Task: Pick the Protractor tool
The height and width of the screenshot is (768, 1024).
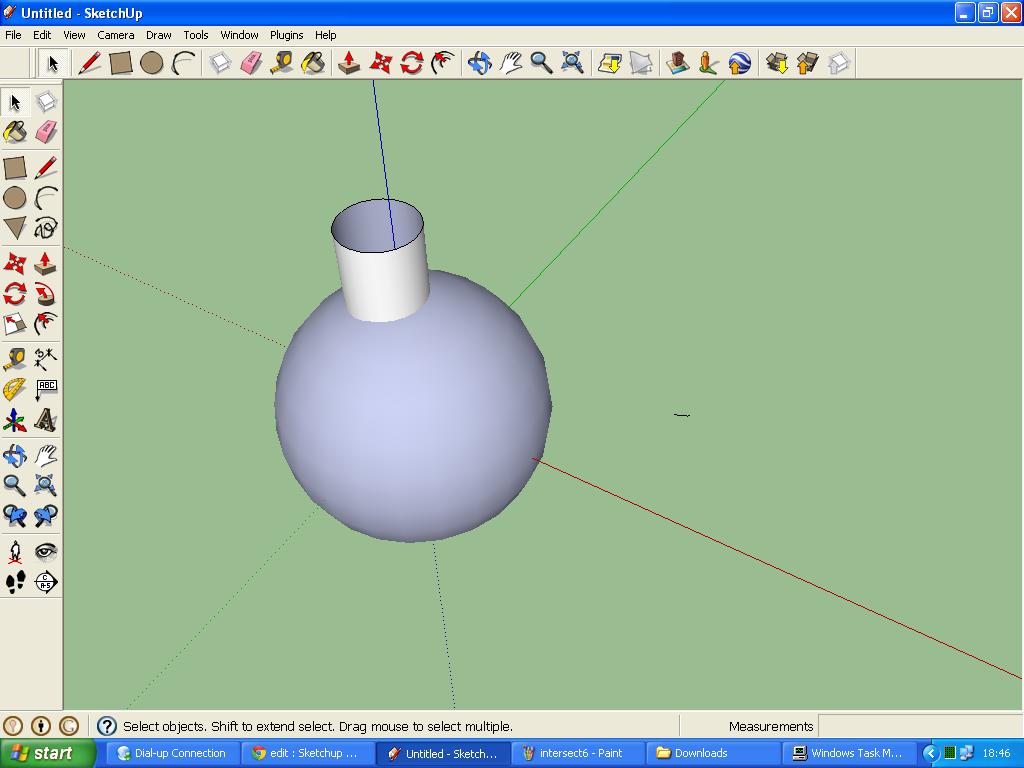Action: click(15, 389)
